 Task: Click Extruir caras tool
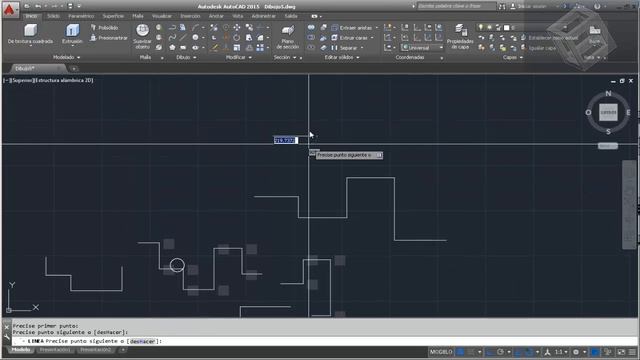[x=349, y=38]
